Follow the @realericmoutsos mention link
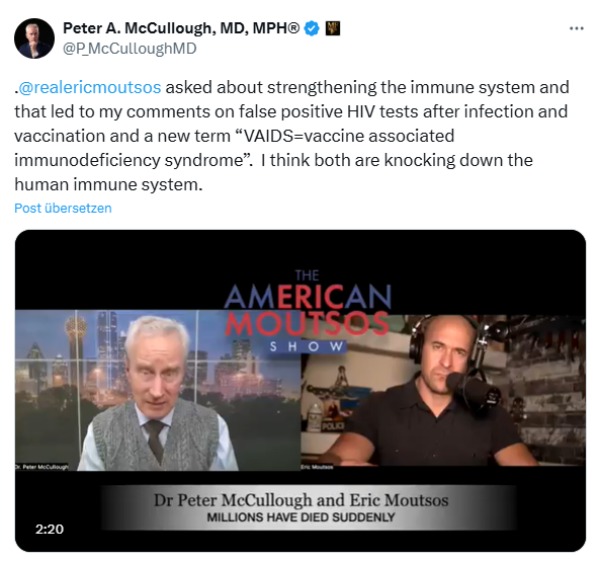 90,87
